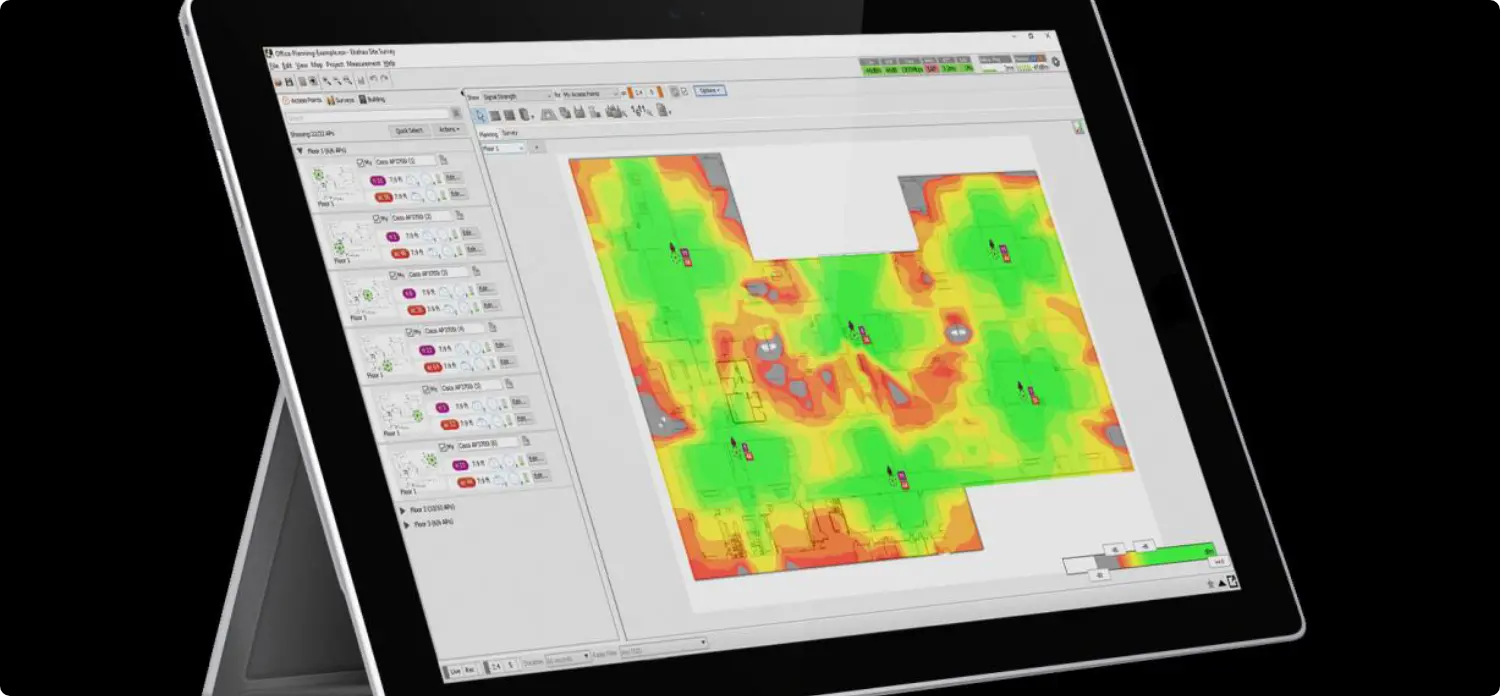Image resolution: width=1500 pixels, height=696 pixels.
Task: Click the lower Edit button of Cisco AP3700i (3)
Action: coord(491,304)
